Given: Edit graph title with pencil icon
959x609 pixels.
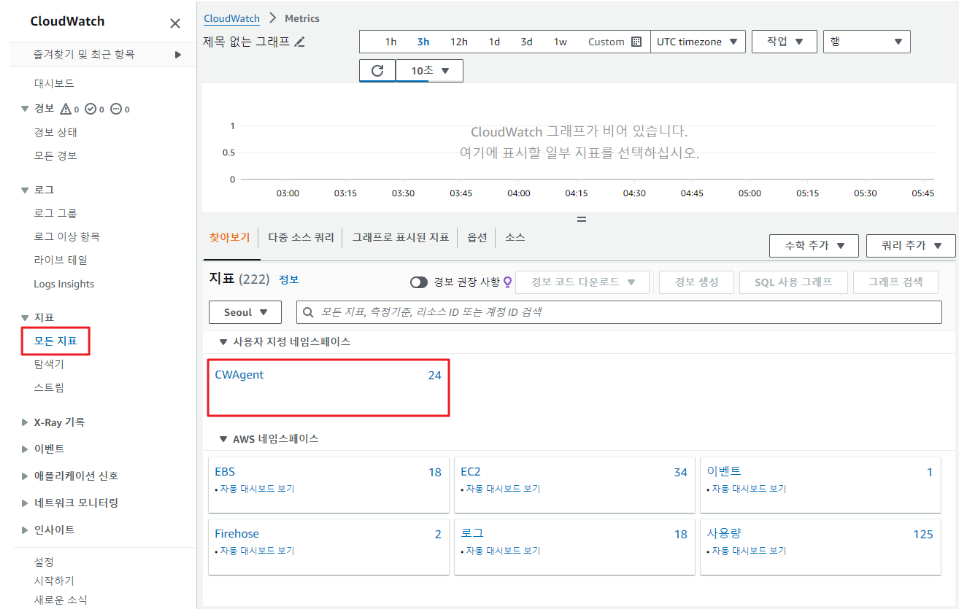Looking at the screenshot, I should click(300, 42).
